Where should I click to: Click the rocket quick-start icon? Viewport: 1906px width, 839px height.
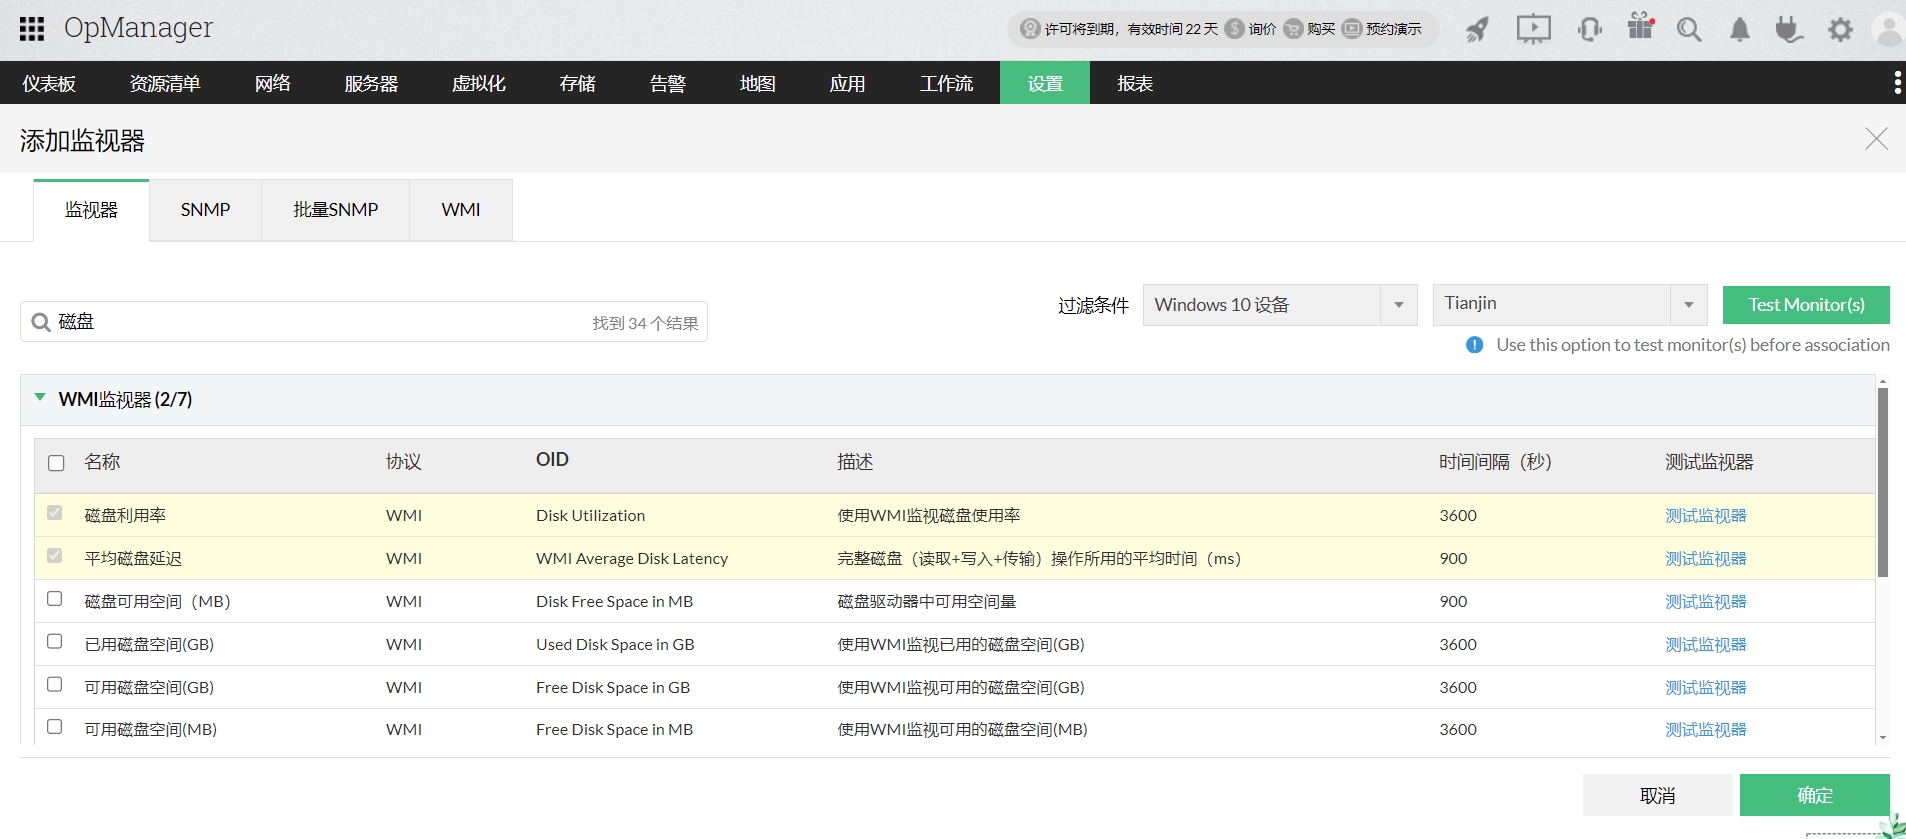1477,29
